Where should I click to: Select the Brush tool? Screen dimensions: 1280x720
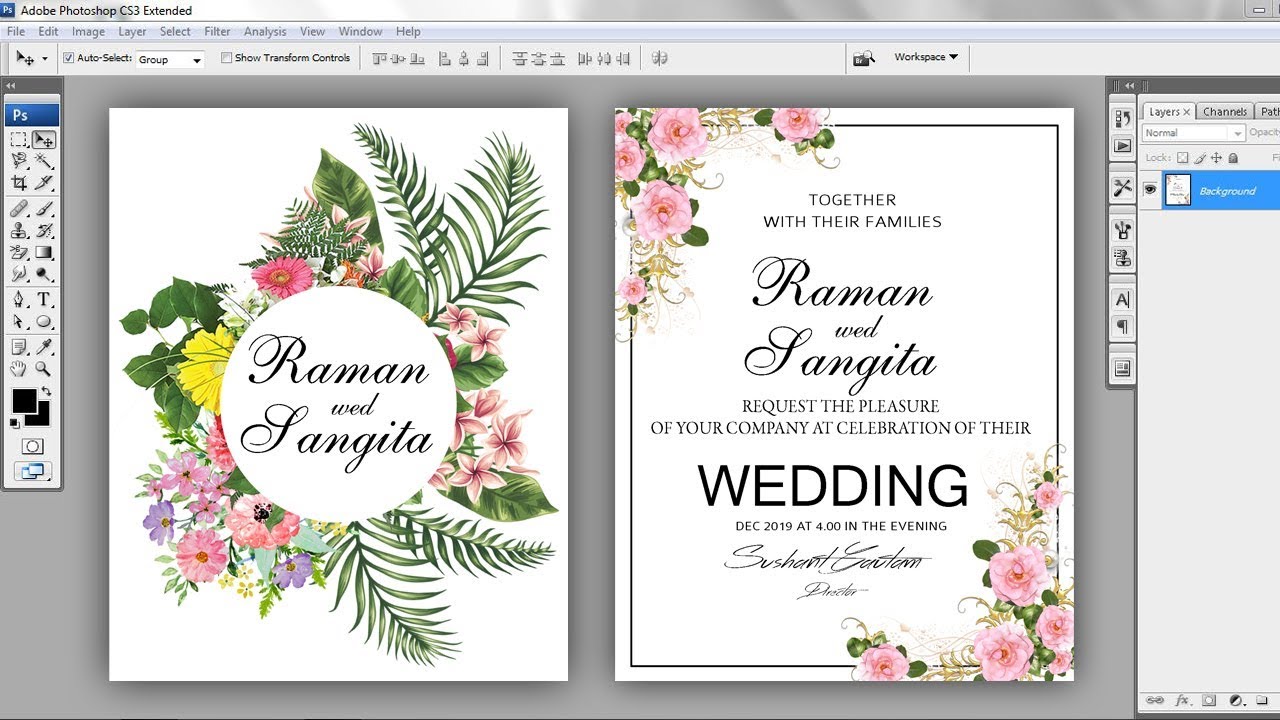(x=44, y=209)
